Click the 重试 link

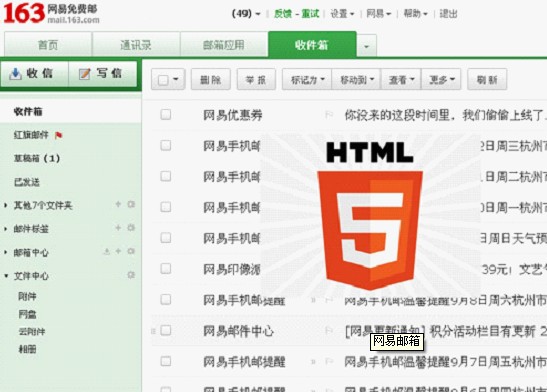pyautogui.click(x=310, y=14)
